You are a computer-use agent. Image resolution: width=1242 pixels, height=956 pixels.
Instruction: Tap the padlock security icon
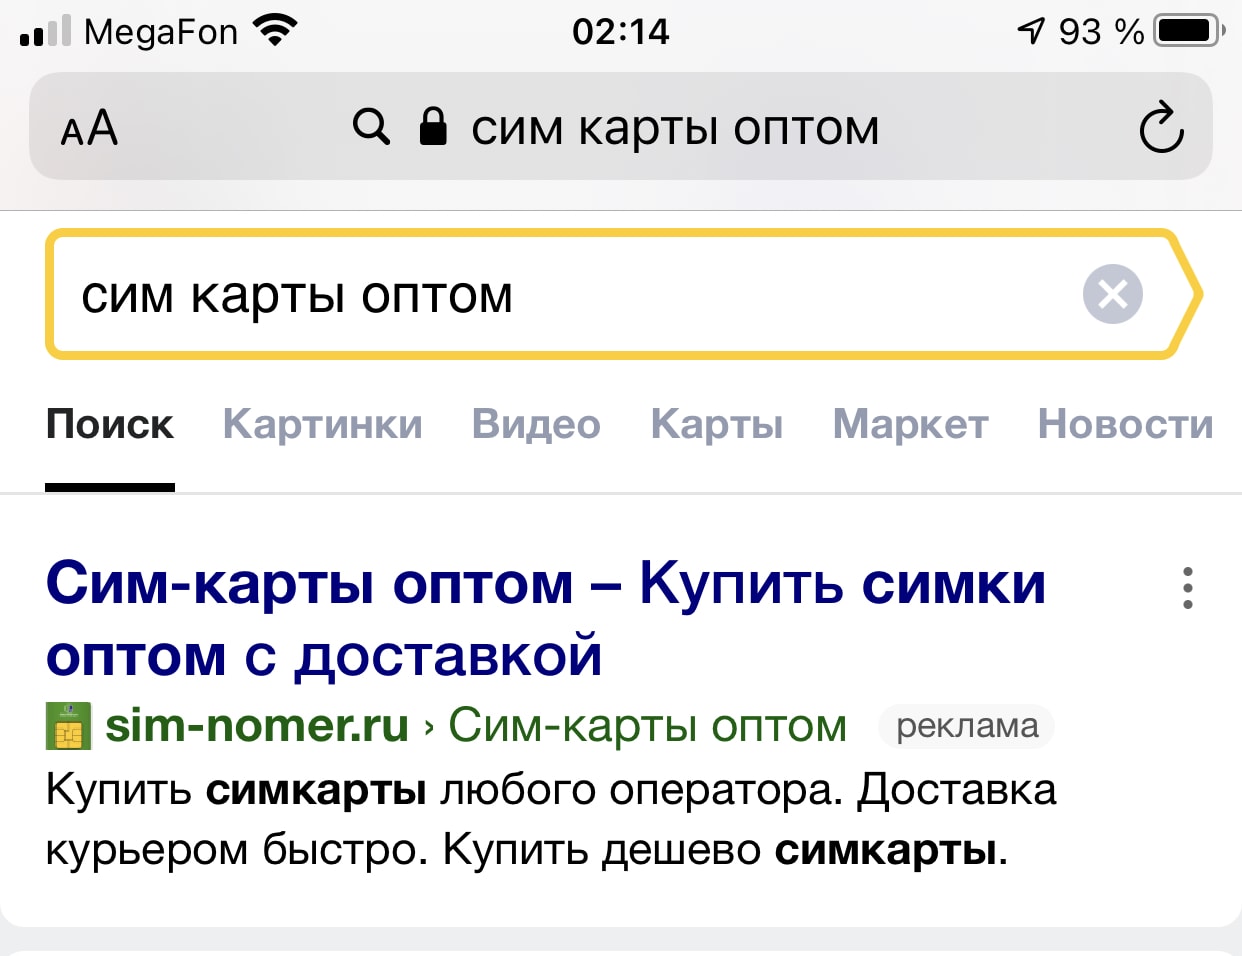click(433, 127)
